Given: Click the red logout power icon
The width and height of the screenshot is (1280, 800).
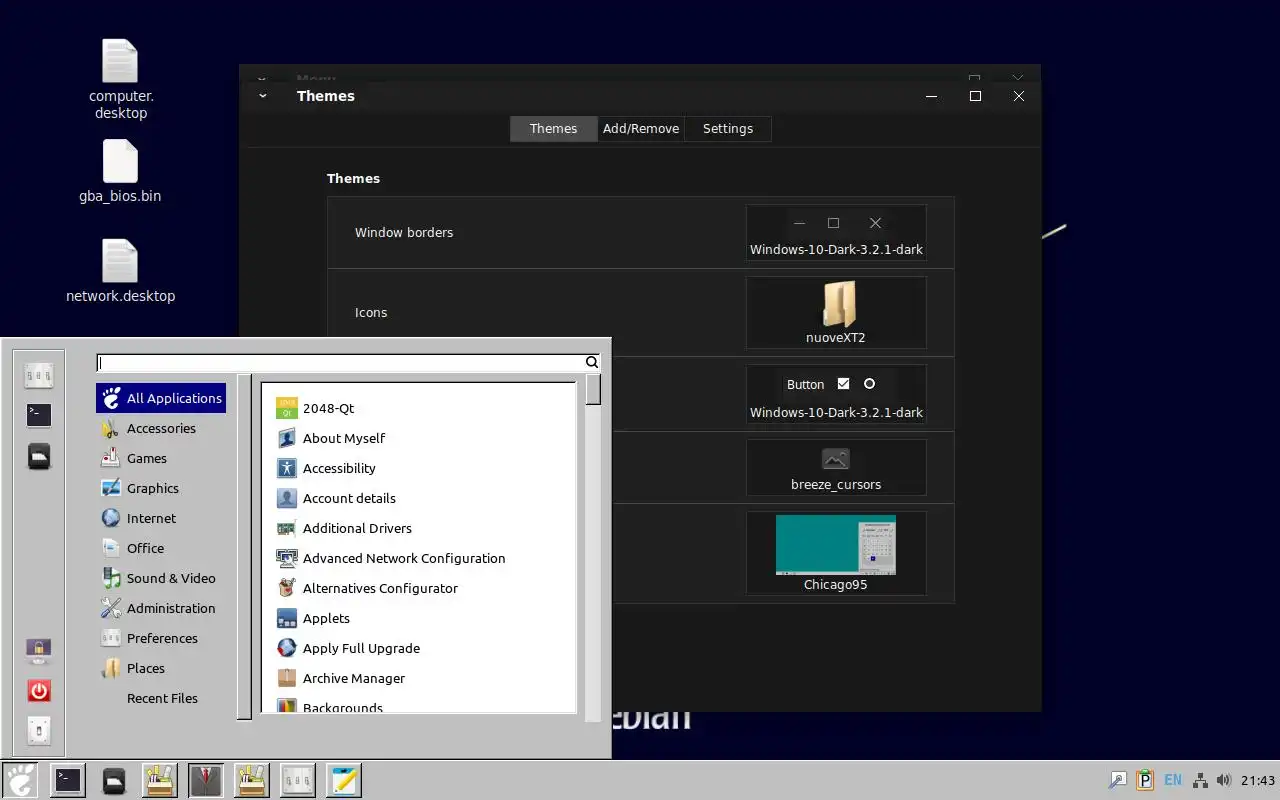Looking at the screenshot, I should click(39, 691).
